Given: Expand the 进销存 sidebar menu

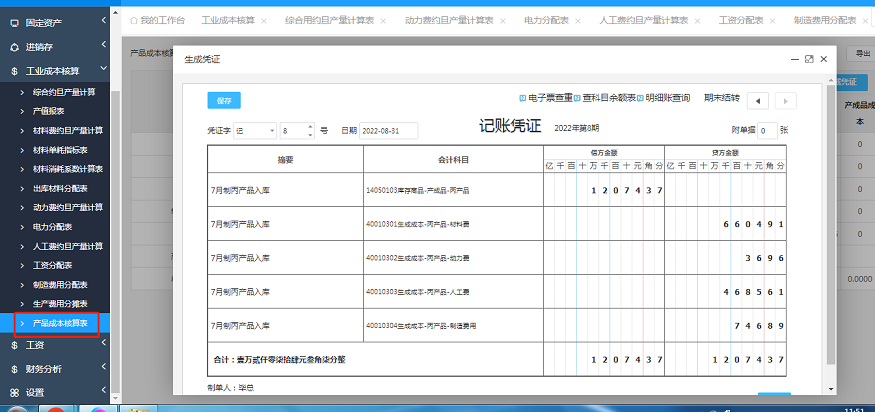Looking at the screenshot, I should click(x=55, y=47).
